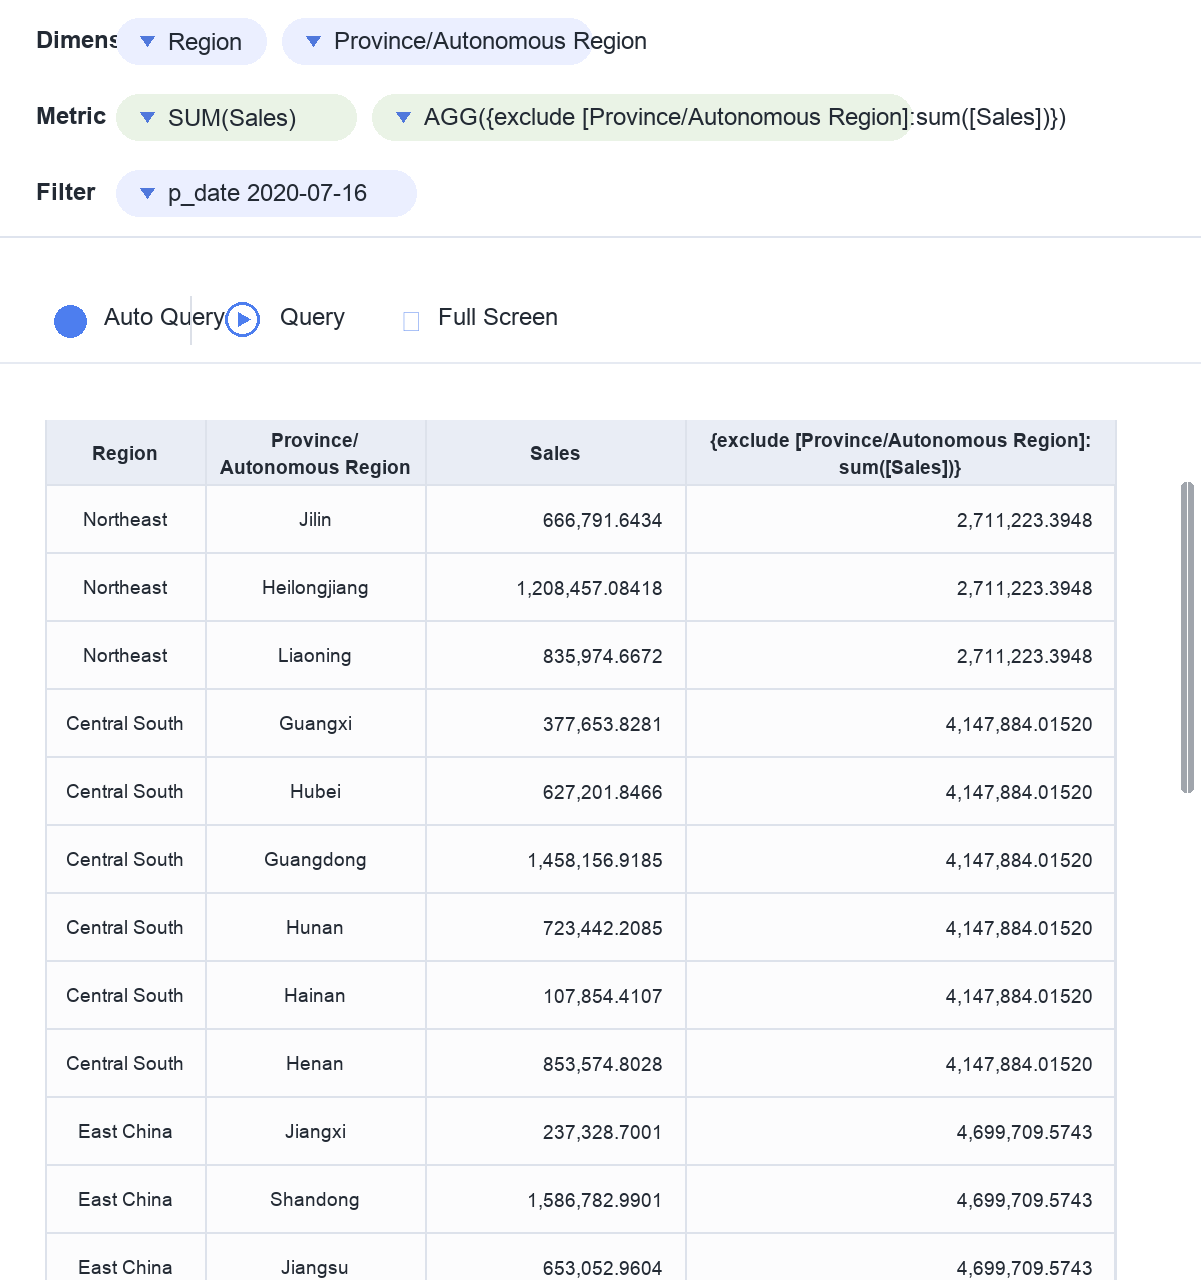
Task: Click the Full Screen text button
Action: [x=498, y=317]
